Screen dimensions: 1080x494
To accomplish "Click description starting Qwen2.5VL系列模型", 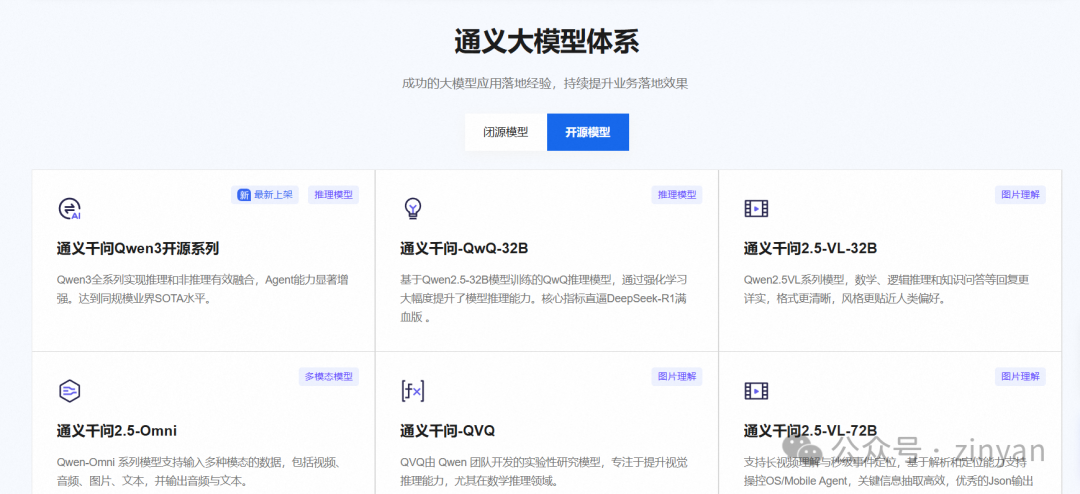I will pyautogui.click(x=886, y=289).
